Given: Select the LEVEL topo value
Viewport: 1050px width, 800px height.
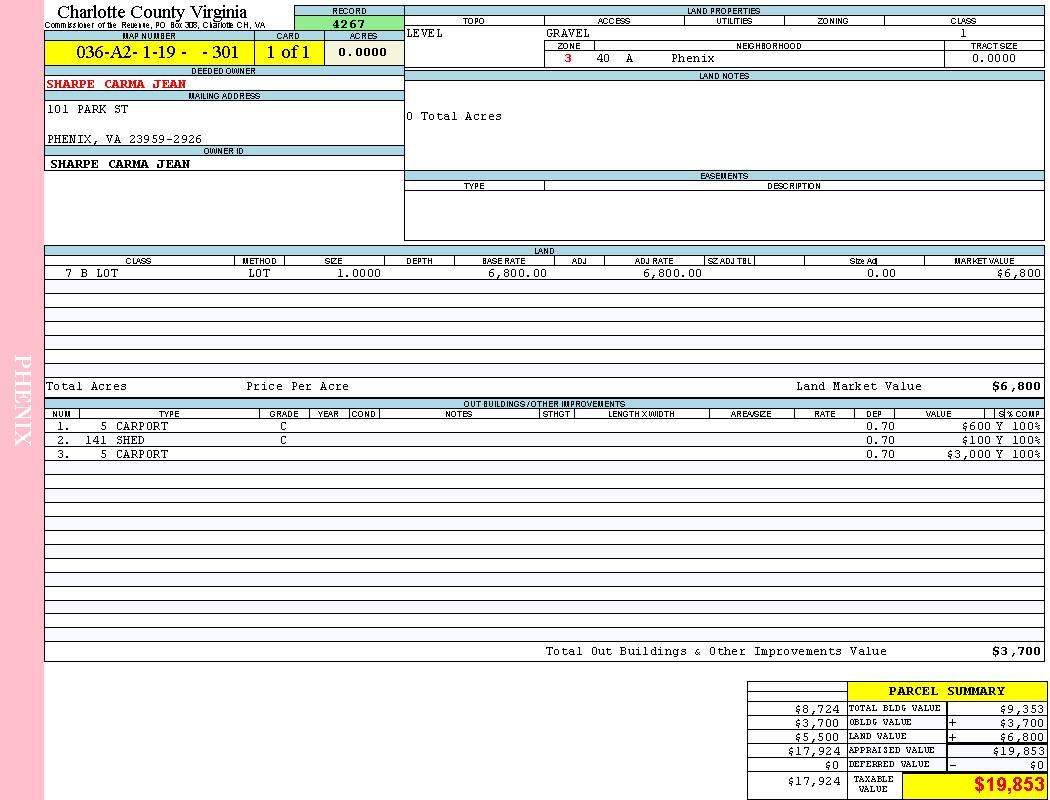Looking at the screenshot, I should (425, 33).
